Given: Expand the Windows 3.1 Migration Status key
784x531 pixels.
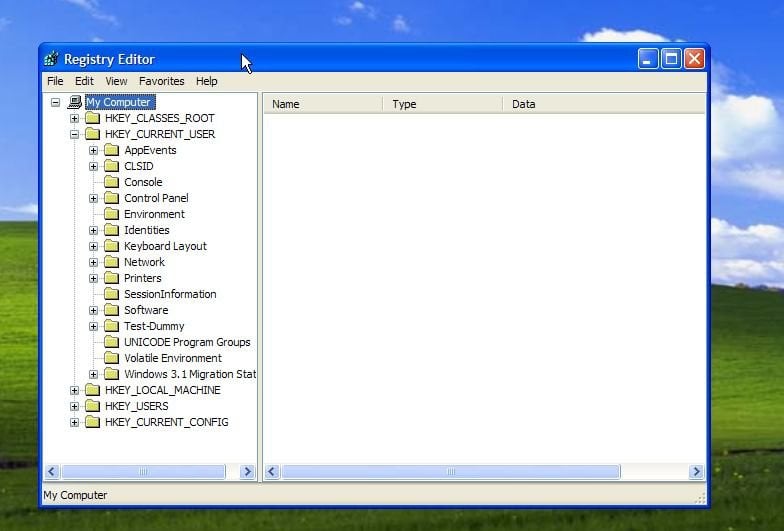Looking at the screenshot, I should coord(94,374).
